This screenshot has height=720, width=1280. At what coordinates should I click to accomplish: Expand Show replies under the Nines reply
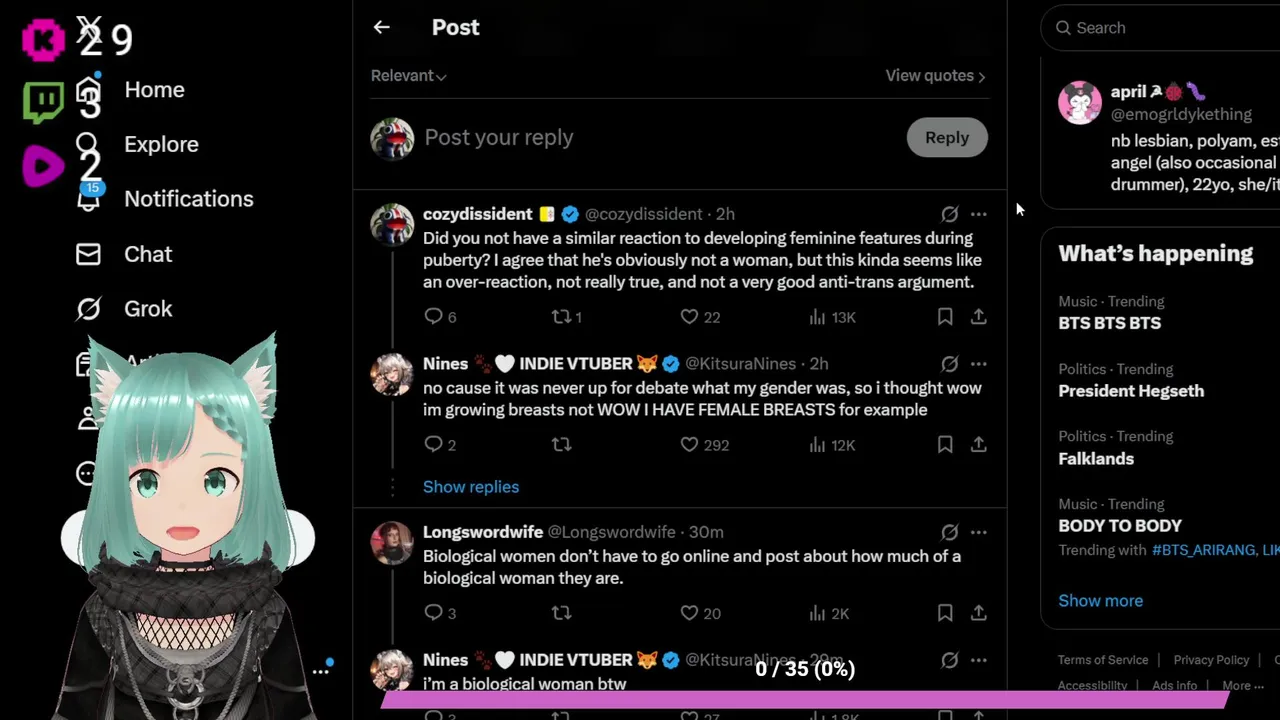(471, 487)
